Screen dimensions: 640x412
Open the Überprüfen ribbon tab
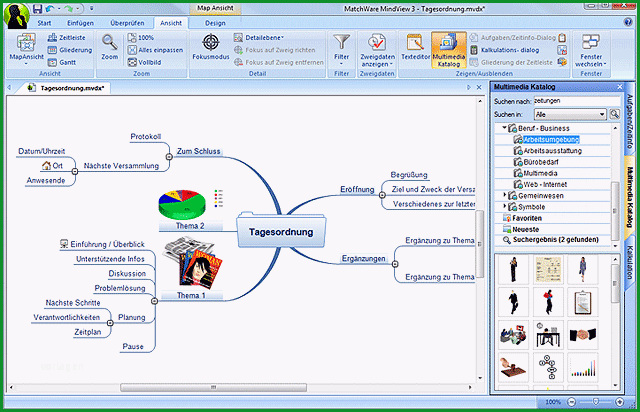pos(127,23)
